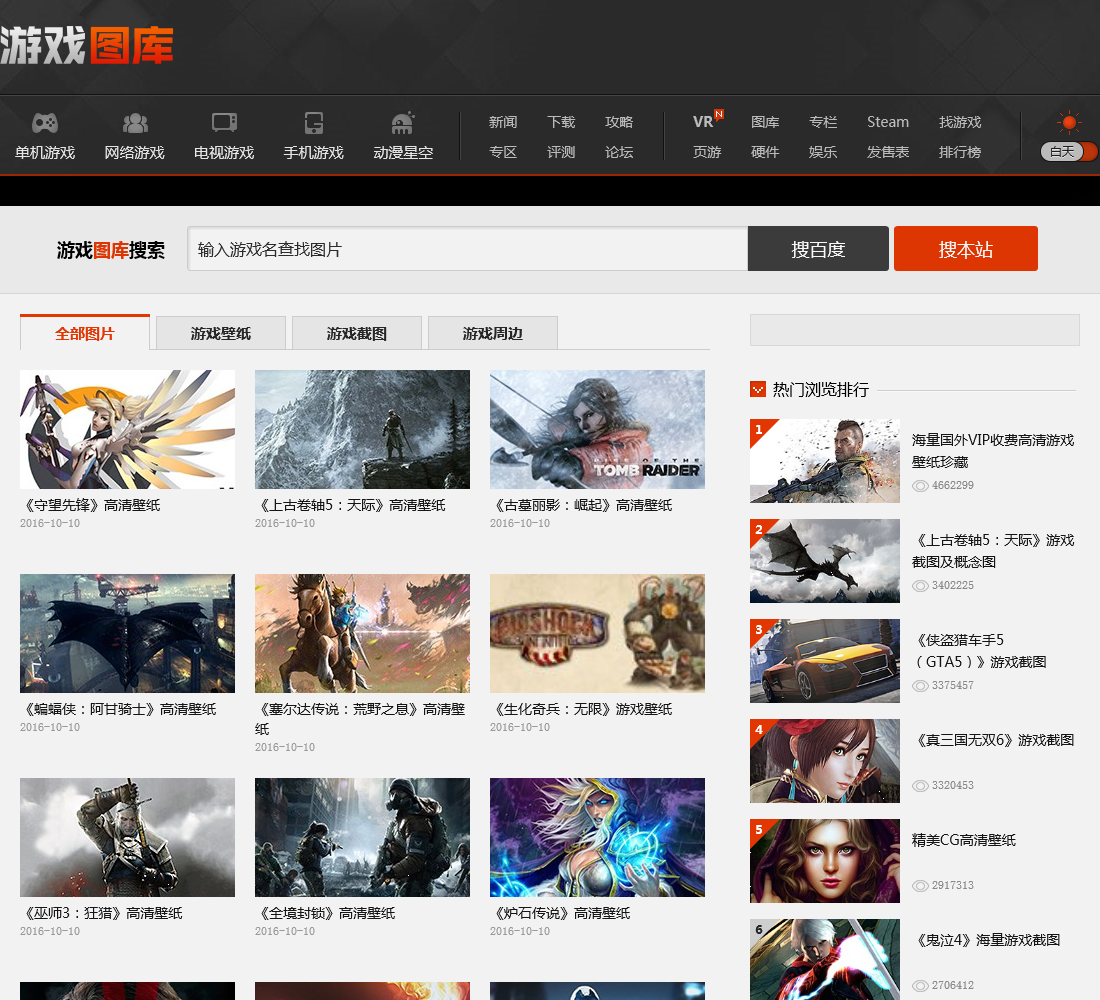The width and height of the screenshot is (1100, 1000).
Task: Open the 攻略 nav link
Action: click(619, 122)
